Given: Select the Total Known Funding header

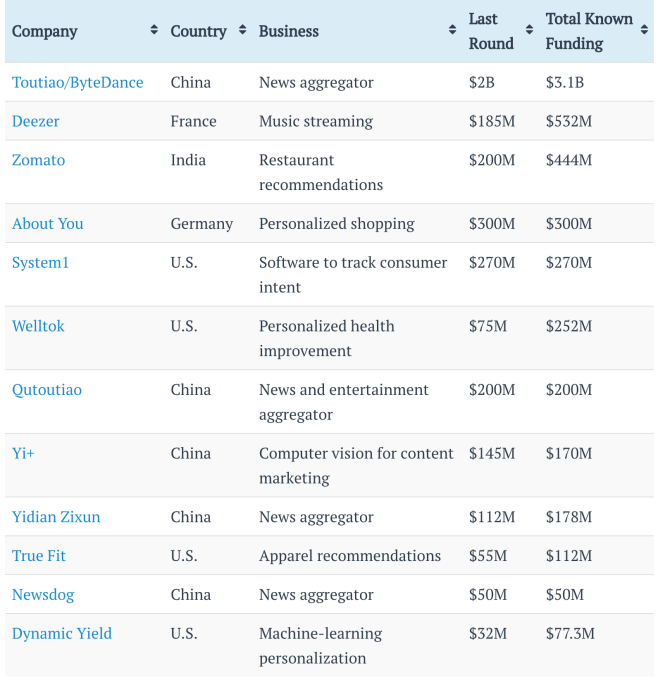Looking at the screenshot, I should (589, 31).
